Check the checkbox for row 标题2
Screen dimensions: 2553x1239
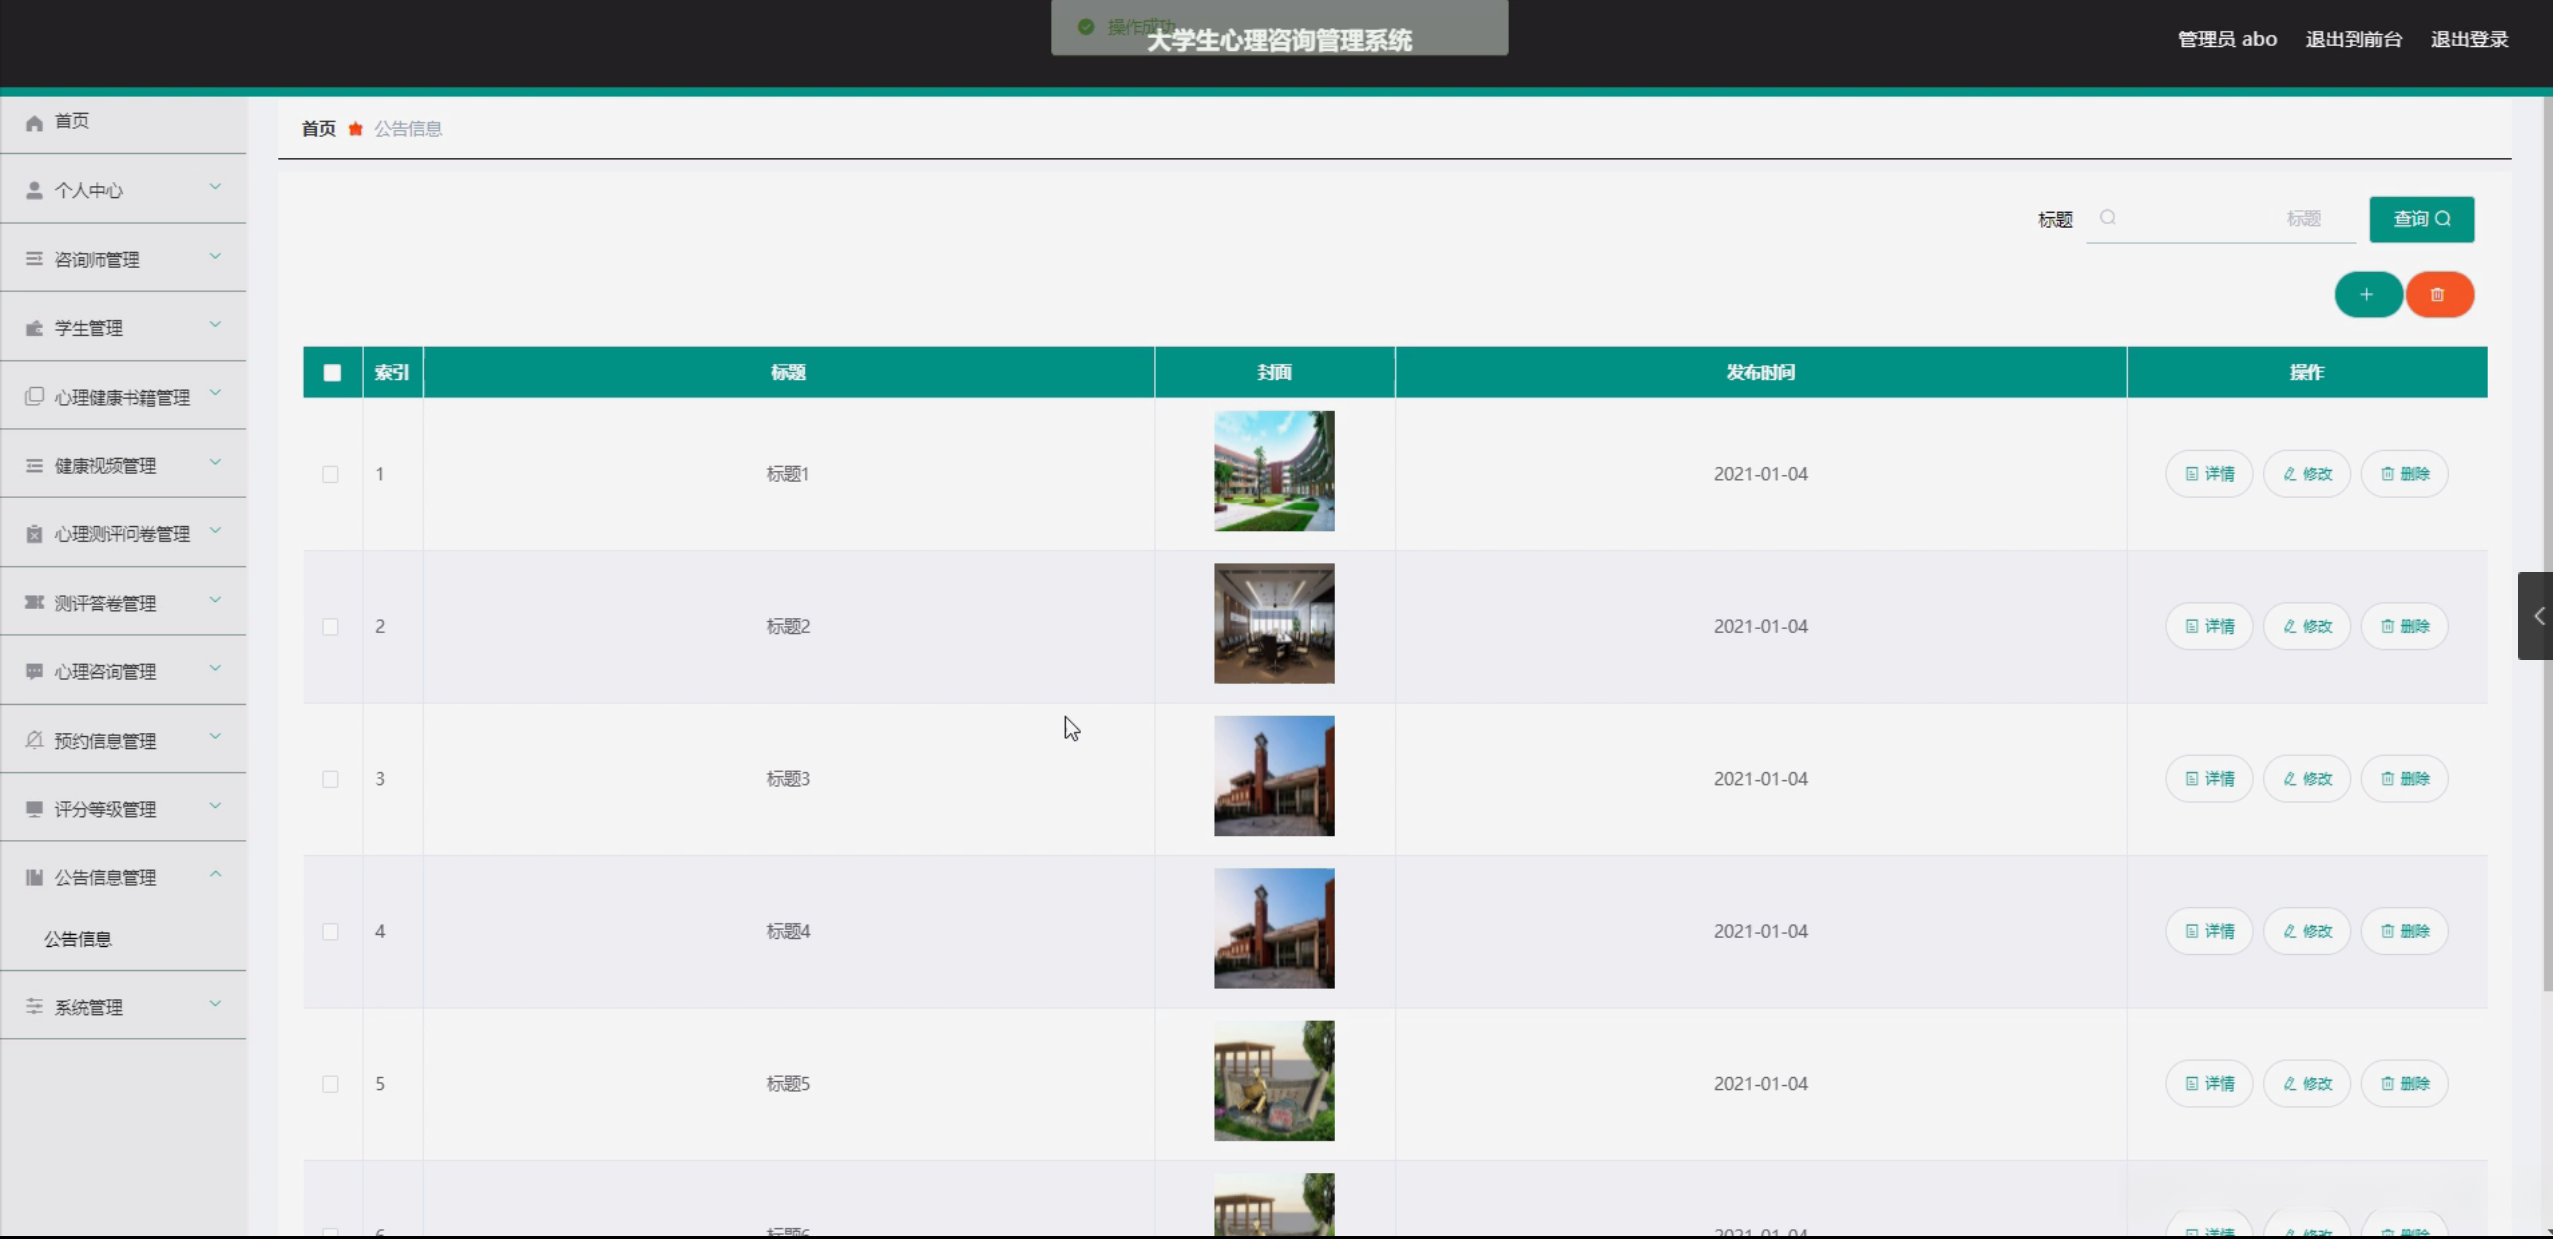330,627
